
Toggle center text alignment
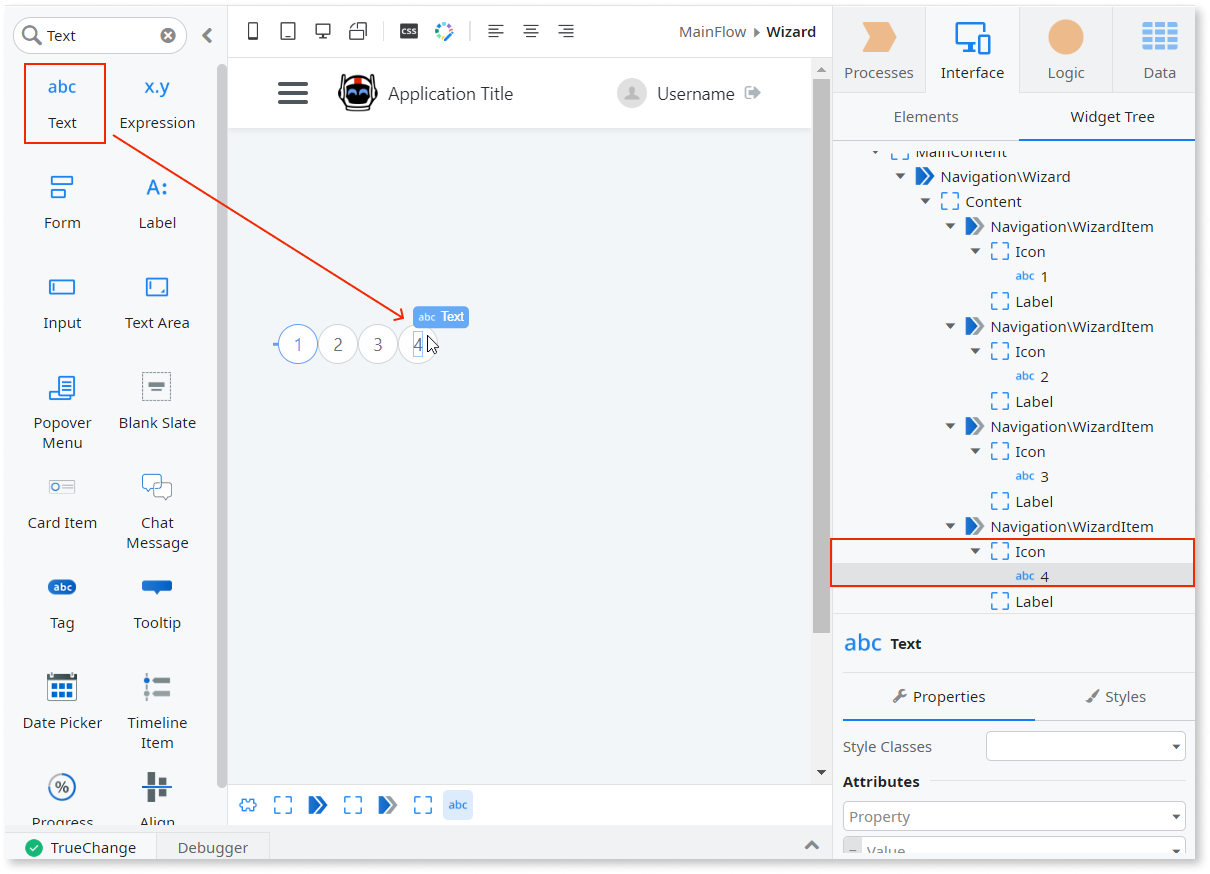pyautogui.click(x=531, y=31)
